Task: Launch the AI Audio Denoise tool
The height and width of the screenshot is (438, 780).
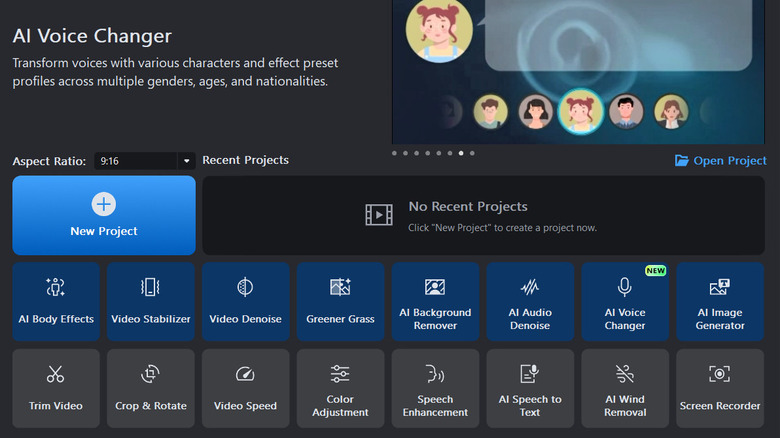Action: (530, 300)
